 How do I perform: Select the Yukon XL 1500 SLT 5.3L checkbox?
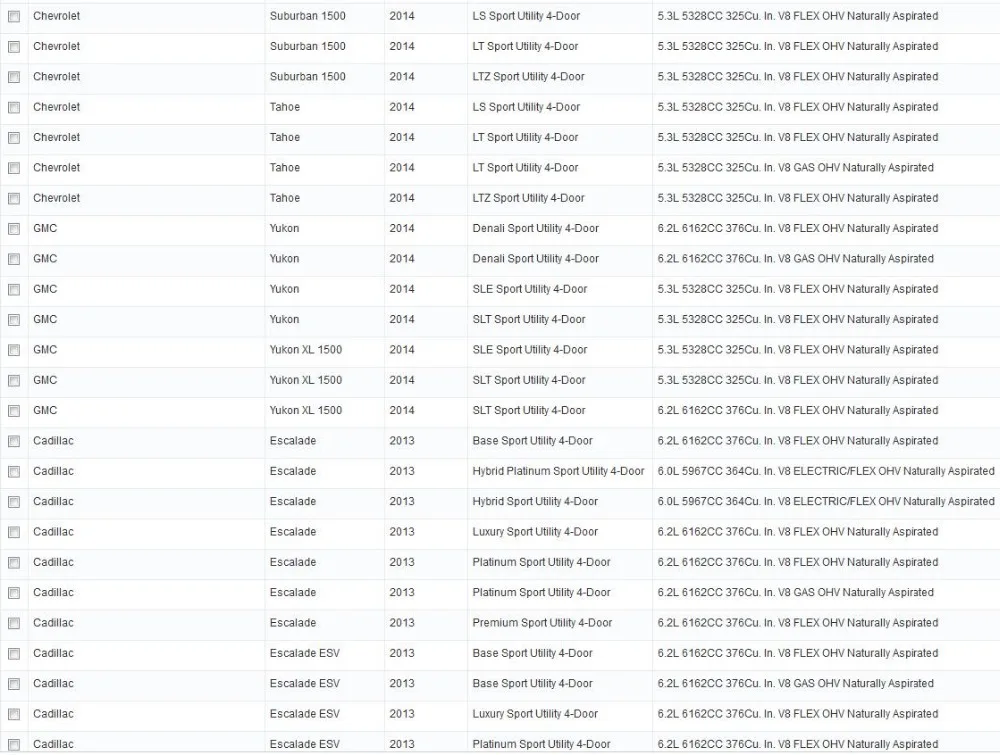click(14, 381)
